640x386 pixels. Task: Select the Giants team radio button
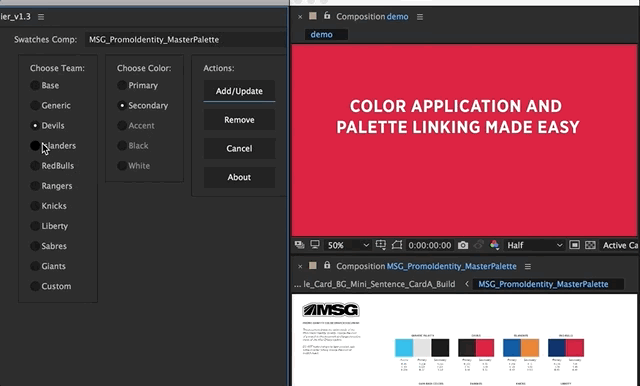(x=35, y=266)
